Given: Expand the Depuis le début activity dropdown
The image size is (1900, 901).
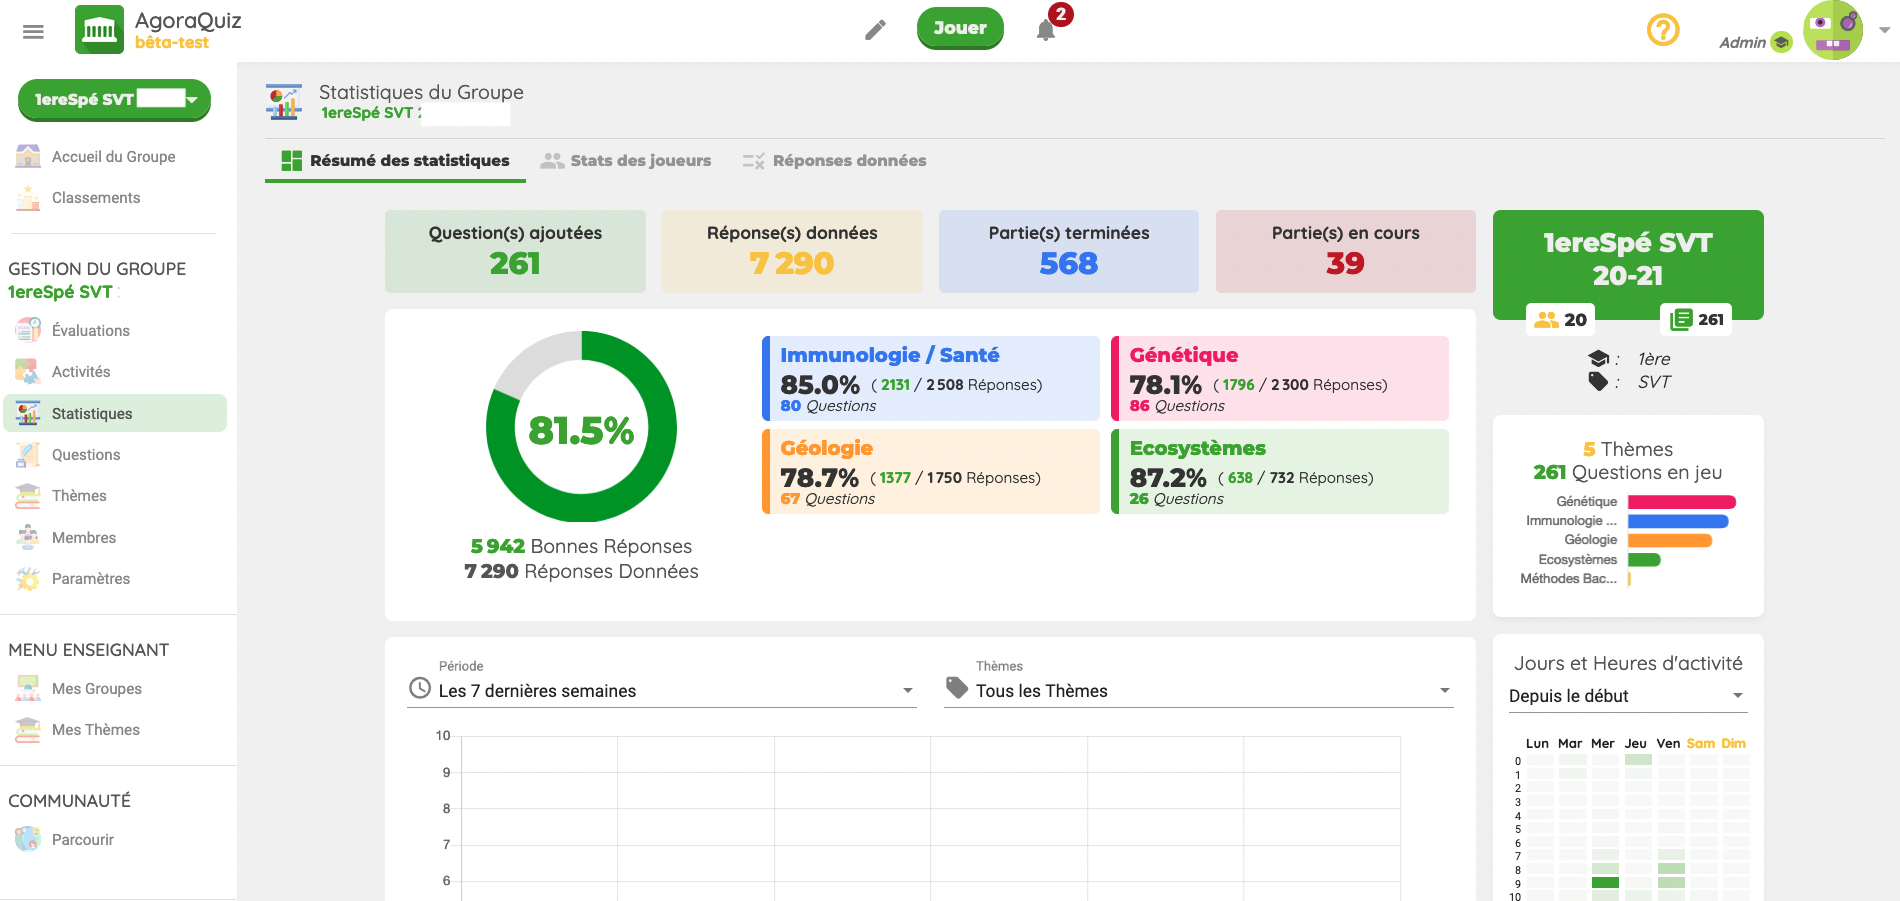Looking at the screenshot, I should (1627, 696).
